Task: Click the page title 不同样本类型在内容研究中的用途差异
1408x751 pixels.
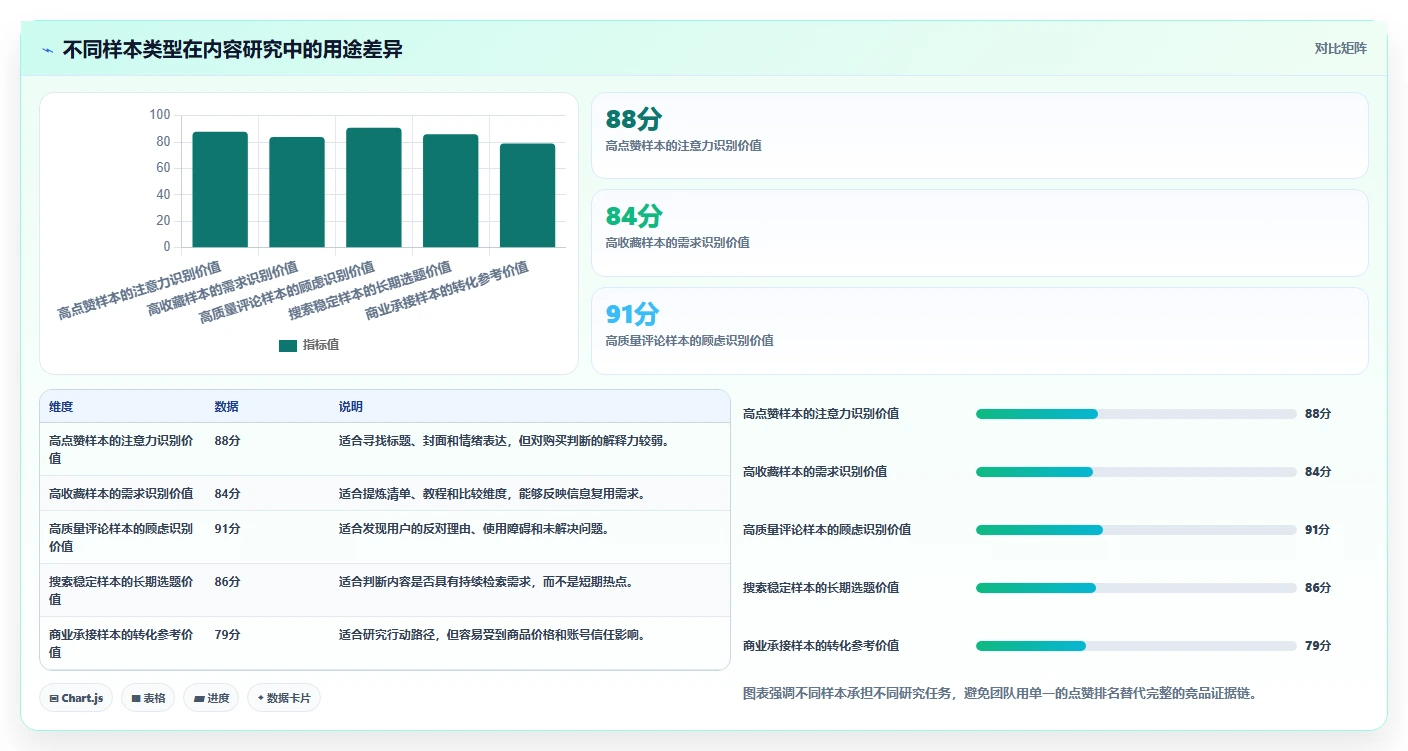Action: pos(232,49)
